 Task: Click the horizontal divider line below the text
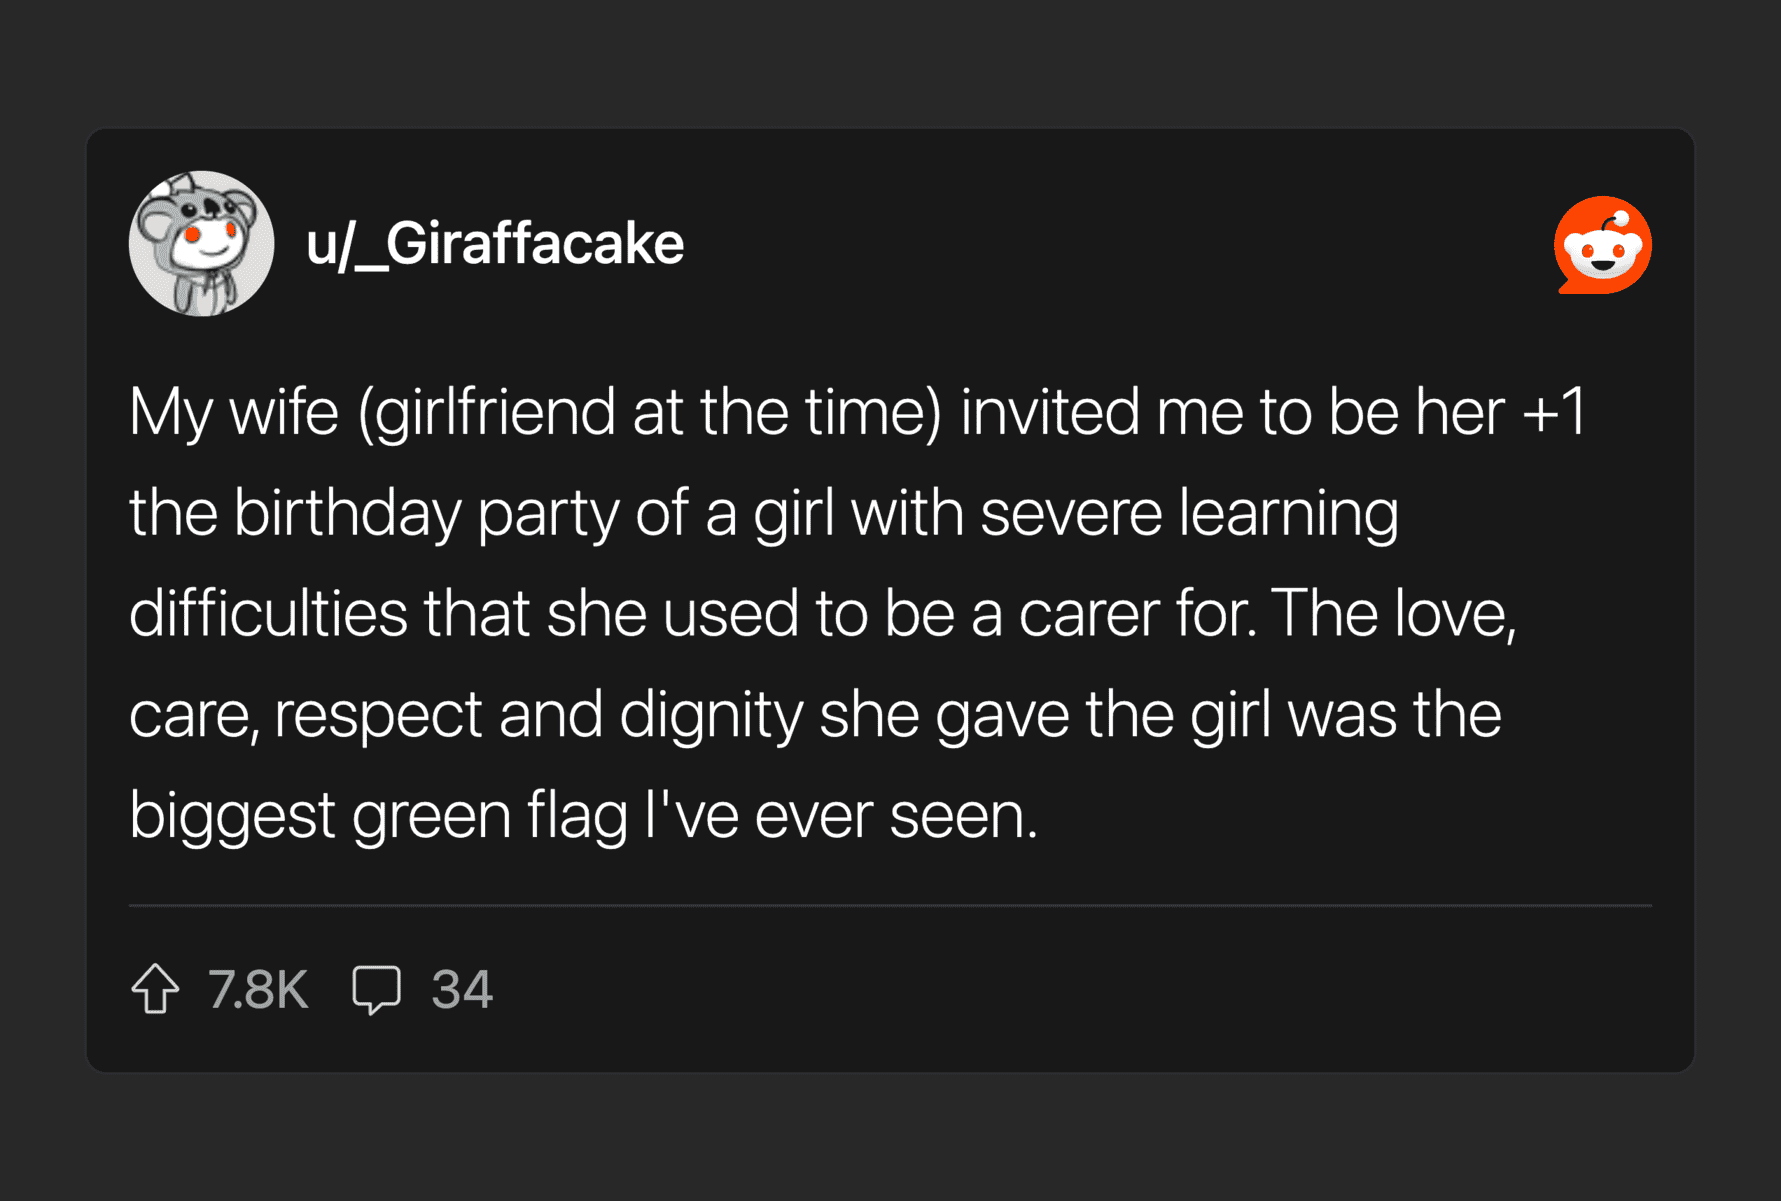click(x=890, y=905)
